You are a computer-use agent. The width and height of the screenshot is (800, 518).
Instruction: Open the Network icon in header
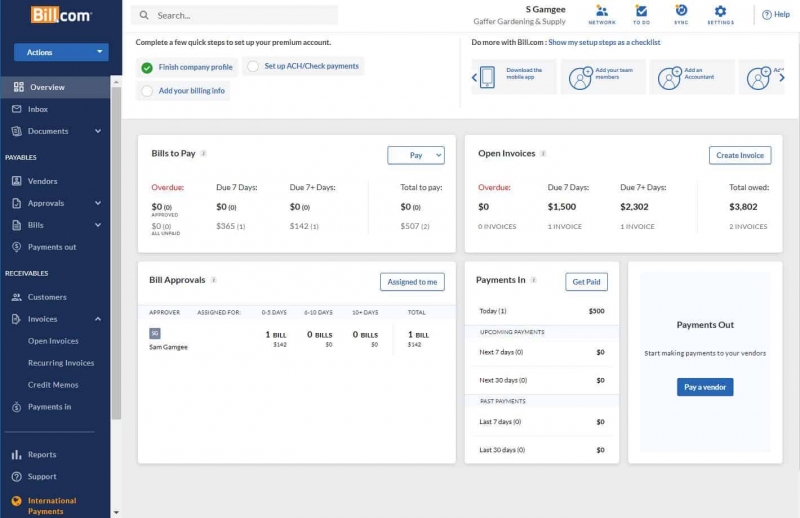(x=602, y=11)
